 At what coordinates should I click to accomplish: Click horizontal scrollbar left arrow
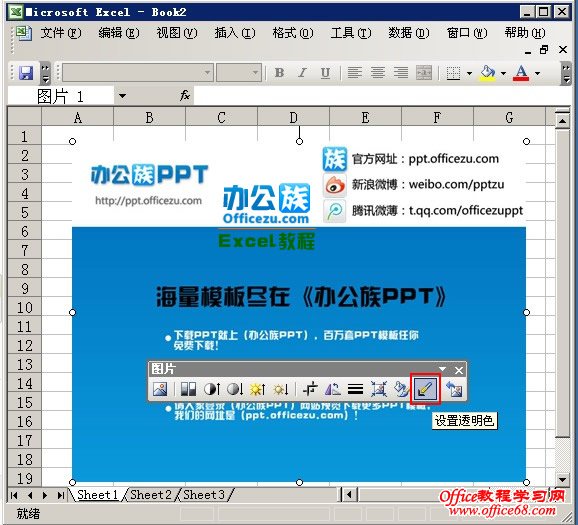click(x=349, y=495)
